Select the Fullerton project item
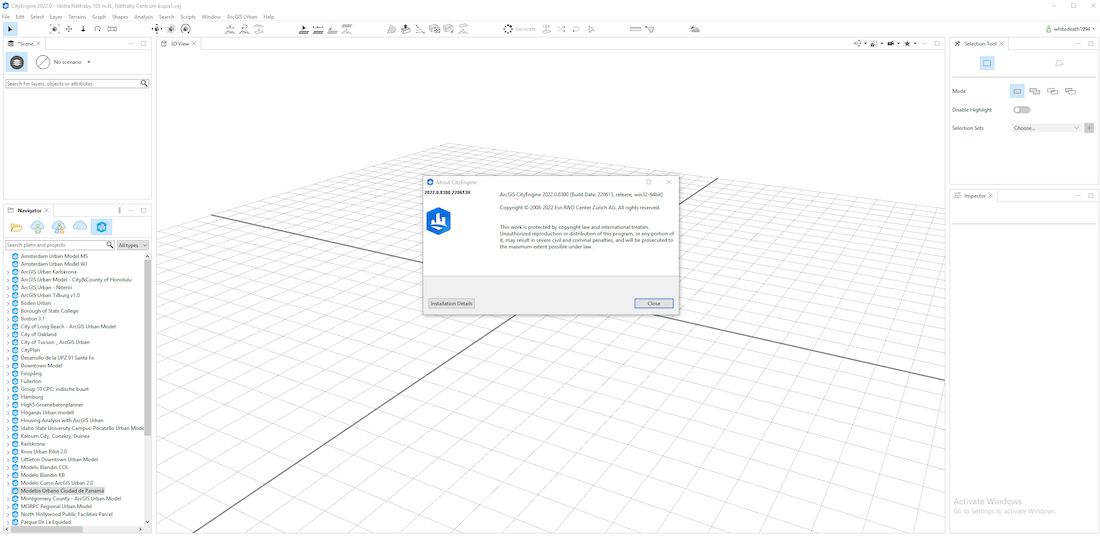 (x=31, y=381)
